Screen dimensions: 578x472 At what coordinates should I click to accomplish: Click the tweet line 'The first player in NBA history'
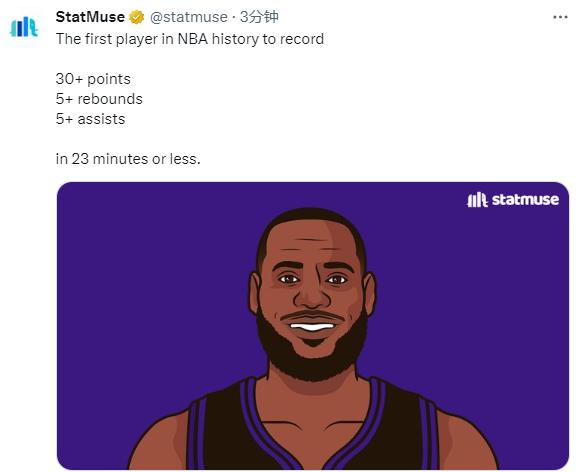pyautogui.click(x=190, y=39)
